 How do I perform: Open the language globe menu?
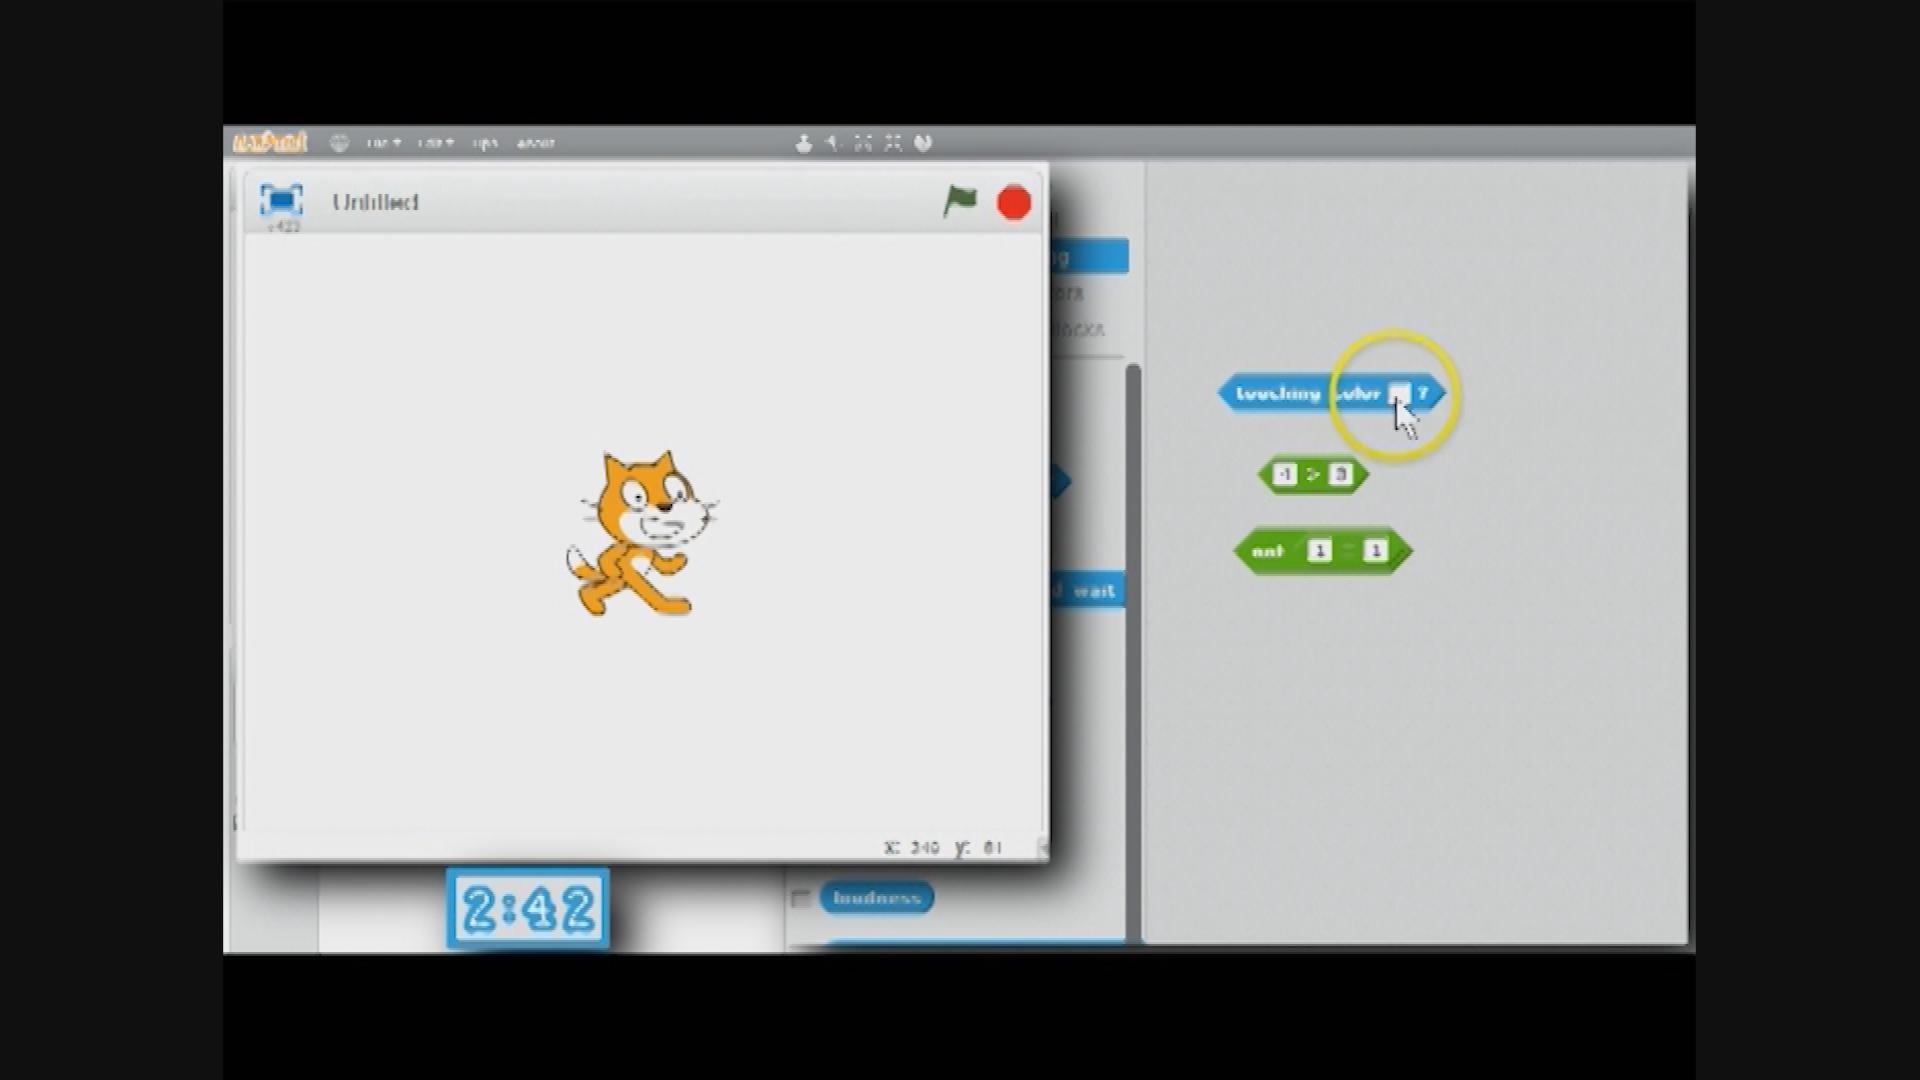pyautogui.click(x=340, y=143)
